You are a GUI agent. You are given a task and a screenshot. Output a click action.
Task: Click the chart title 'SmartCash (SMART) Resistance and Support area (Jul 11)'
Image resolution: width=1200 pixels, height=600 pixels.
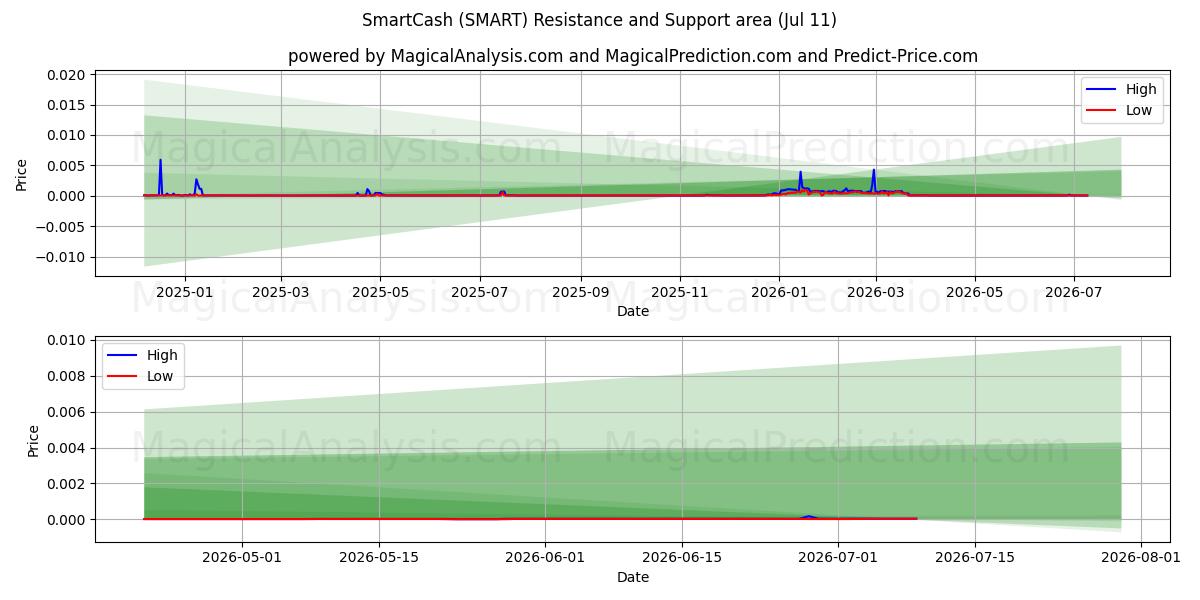599,20
